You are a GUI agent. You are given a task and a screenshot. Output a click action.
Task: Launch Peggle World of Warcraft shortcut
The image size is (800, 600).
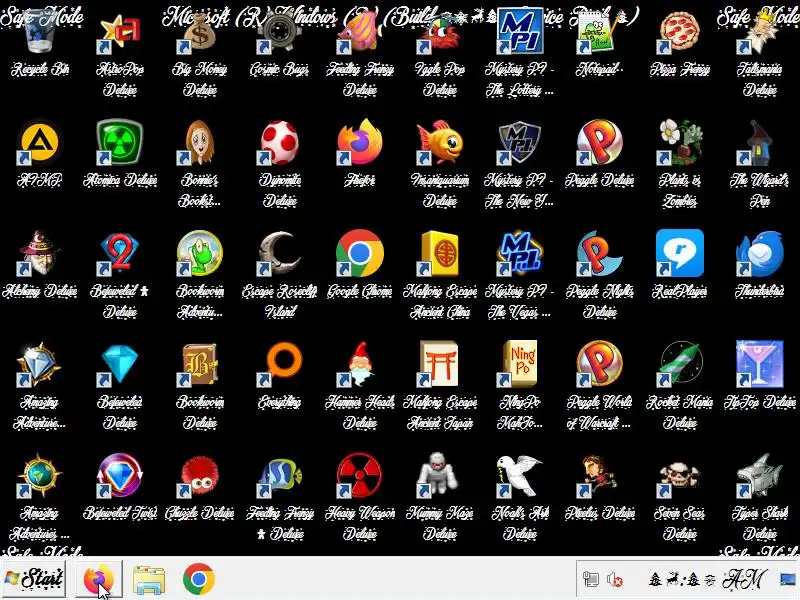[599, 364]
